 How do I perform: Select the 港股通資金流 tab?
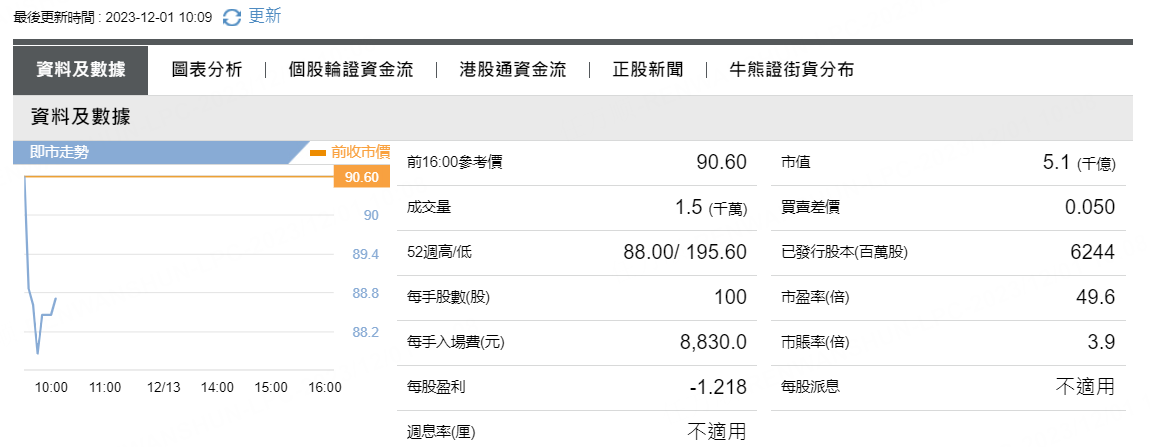click(x=513, y=70)
